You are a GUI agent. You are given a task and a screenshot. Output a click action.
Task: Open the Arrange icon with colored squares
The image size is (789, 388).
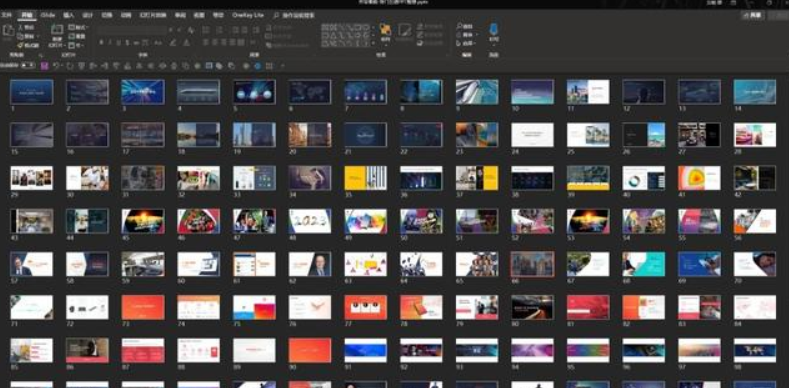coord(385,30)
